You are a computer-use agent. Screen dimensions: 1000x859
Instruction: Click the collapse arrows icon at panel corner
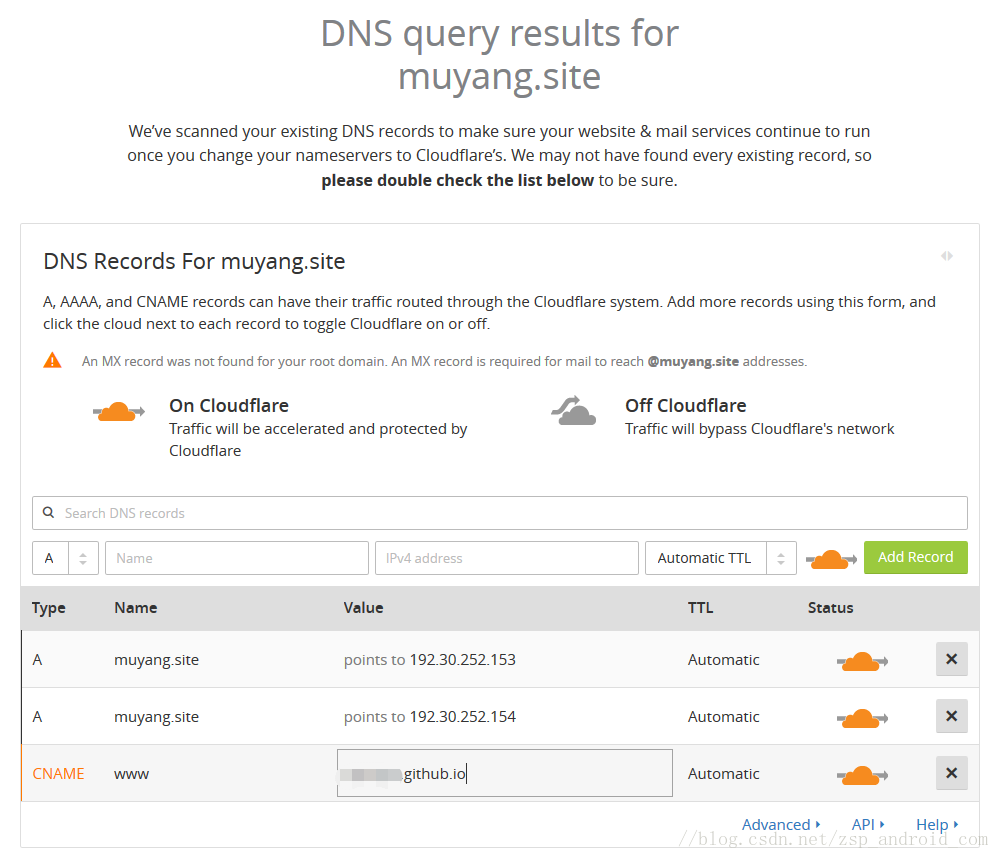pos(947,256)
